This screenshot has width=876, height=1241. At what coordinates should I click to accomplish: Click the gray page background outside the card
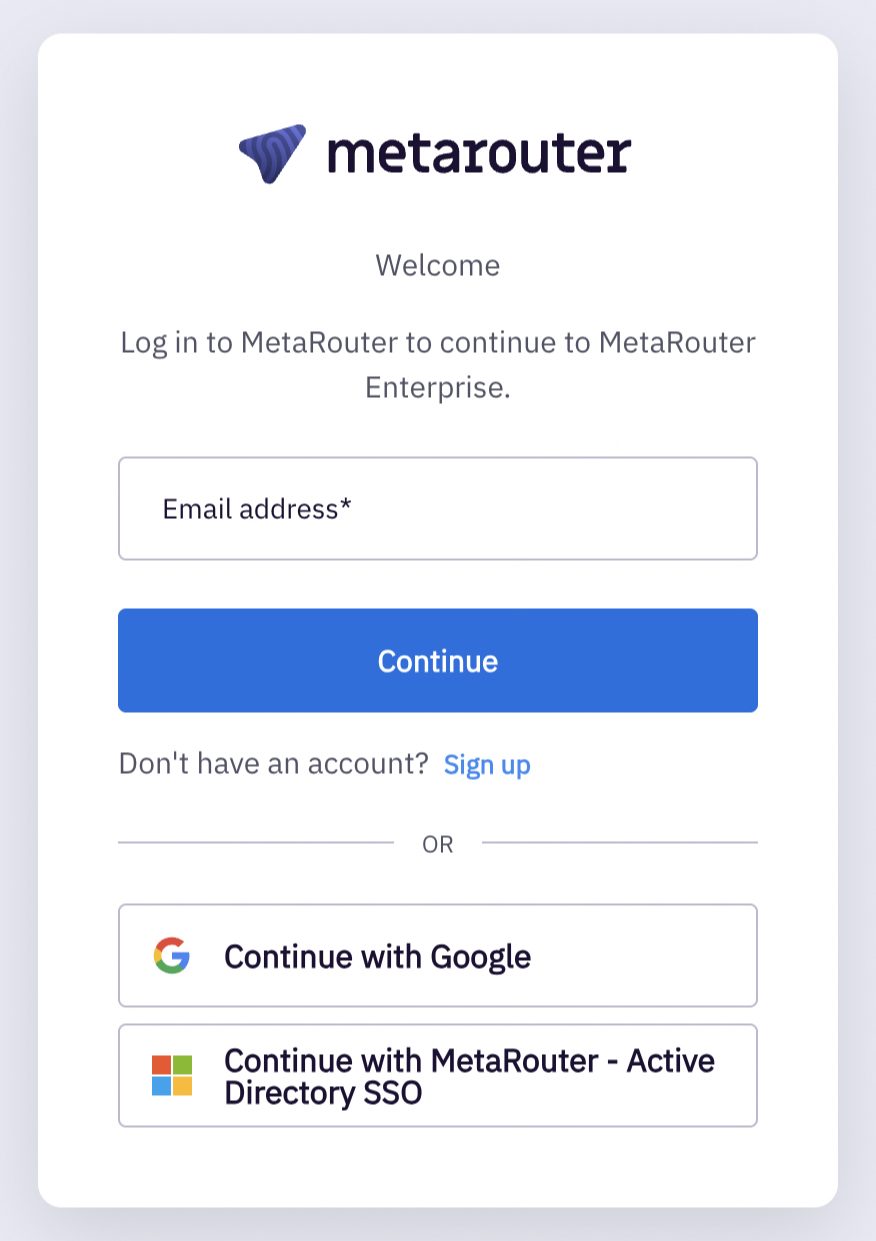[18, 620]
